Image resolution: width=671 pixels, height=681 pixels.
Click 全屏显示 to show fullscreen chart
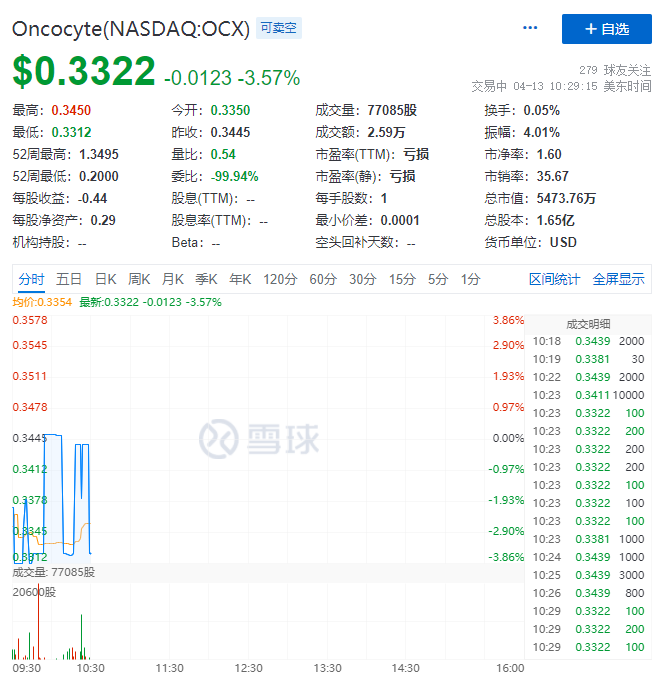click(x=618, y=279)
